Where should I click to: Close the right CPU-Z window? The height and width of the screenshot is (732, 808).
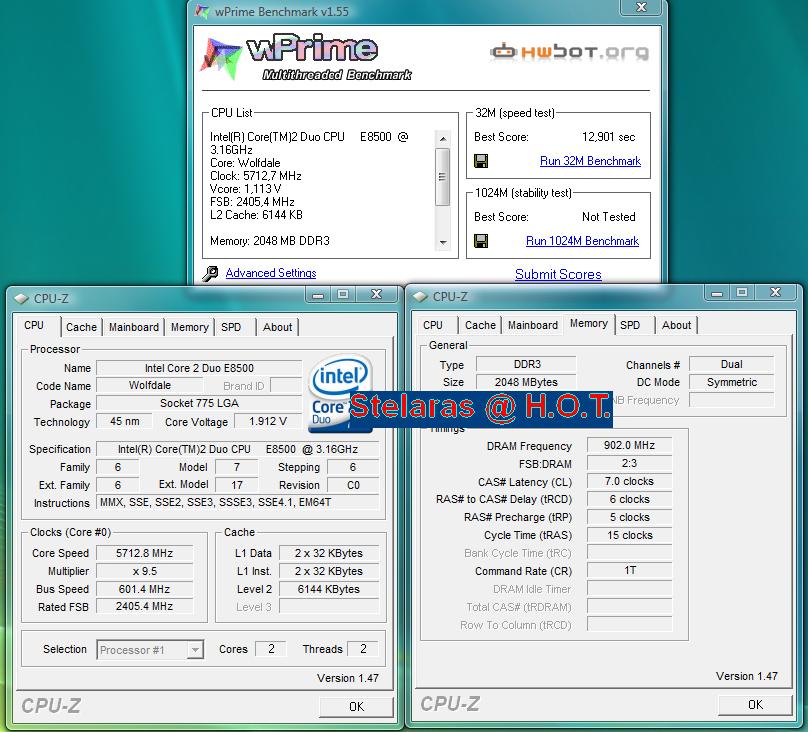[x=776, y=293]
